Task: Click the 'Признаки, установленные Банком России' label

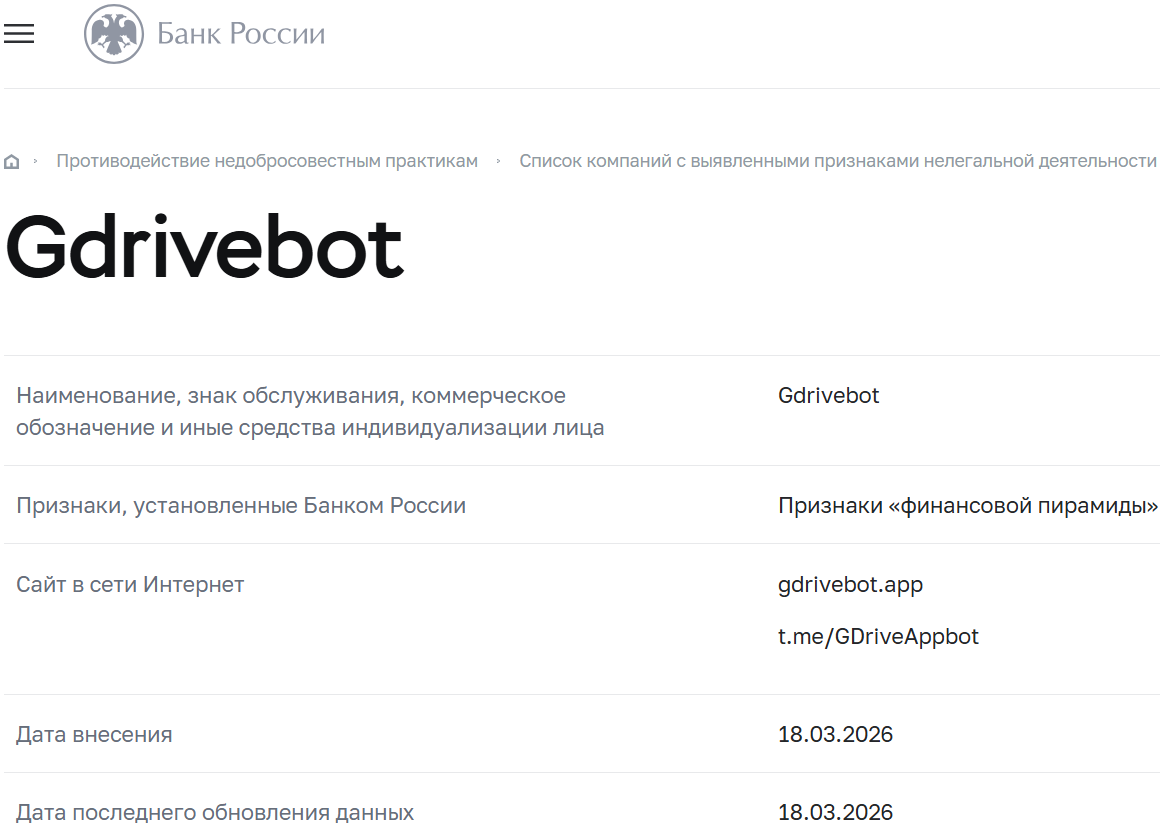Action: [241, 506]
